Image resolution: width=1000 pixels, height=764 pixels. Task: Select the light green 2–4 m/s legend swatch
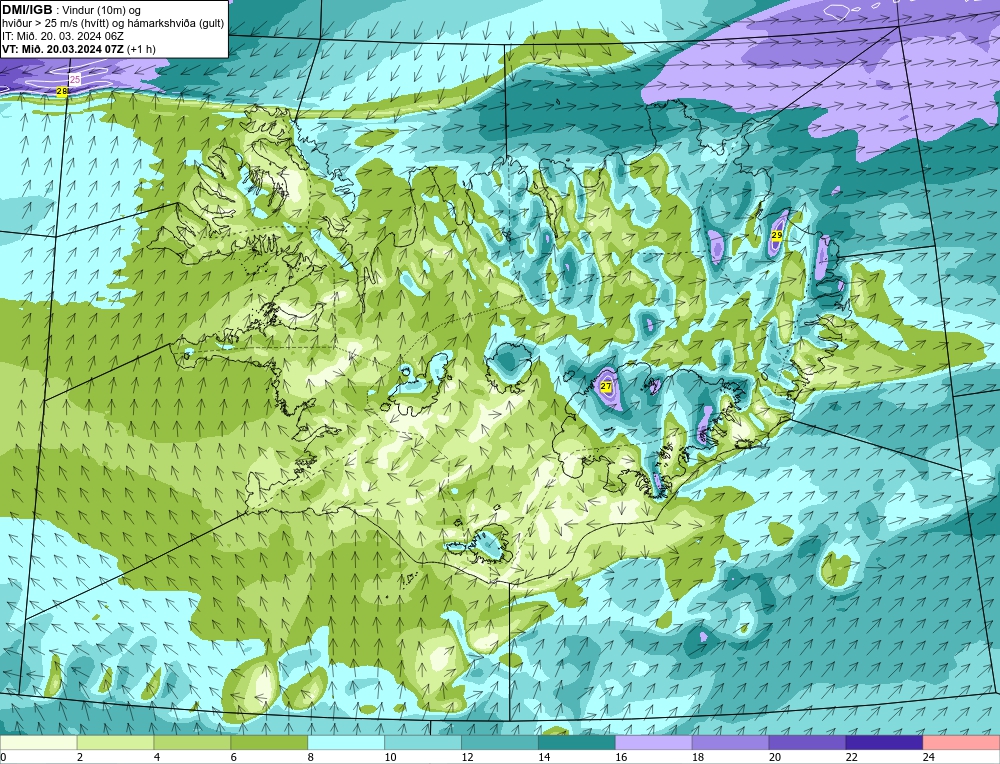click(x=115, y=743)
